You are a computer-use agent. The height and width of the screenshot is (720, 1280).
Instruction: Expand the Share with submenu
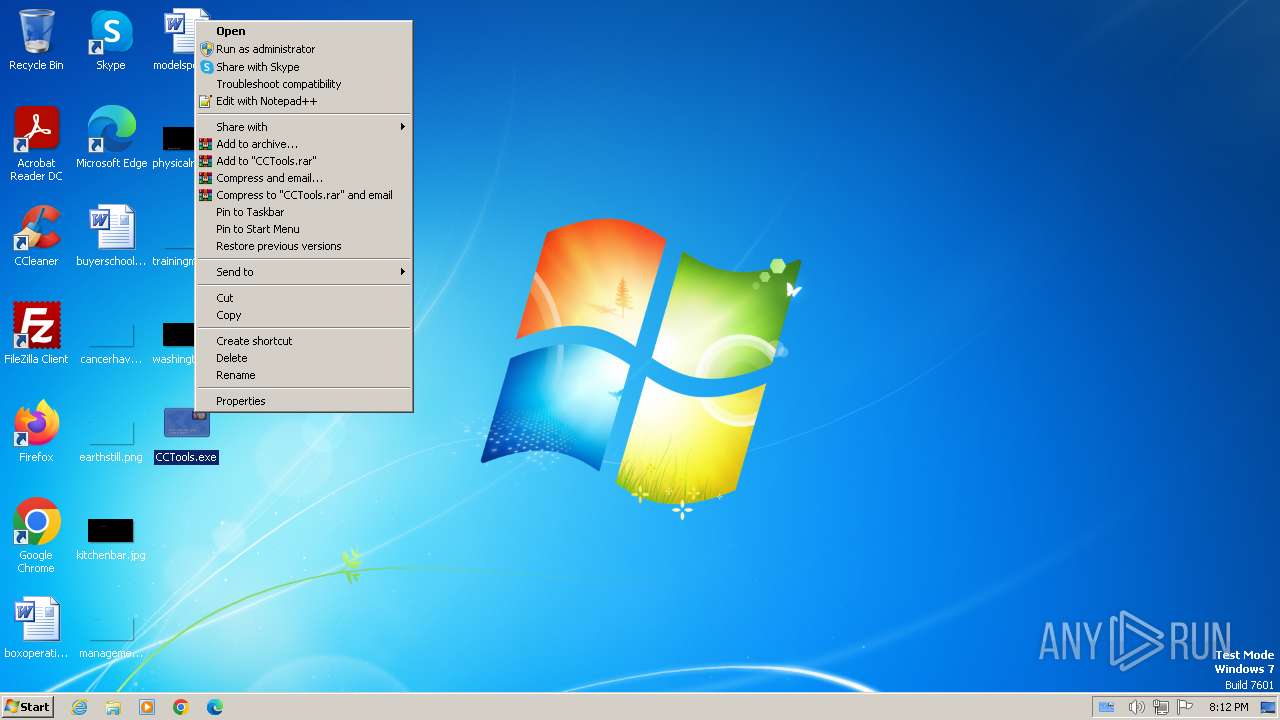[304, 127]
